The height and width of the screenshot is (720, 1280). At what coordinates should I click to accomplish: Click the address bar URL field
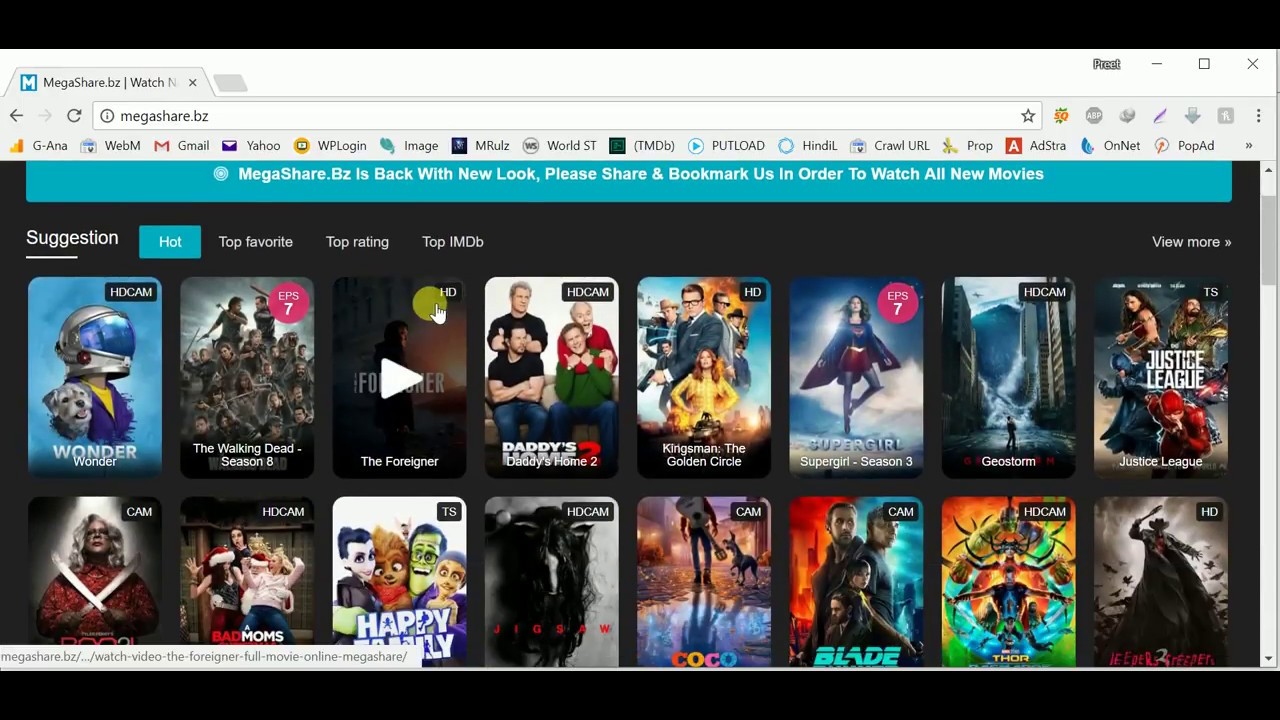pyautogui.click(x=560, y=116)
